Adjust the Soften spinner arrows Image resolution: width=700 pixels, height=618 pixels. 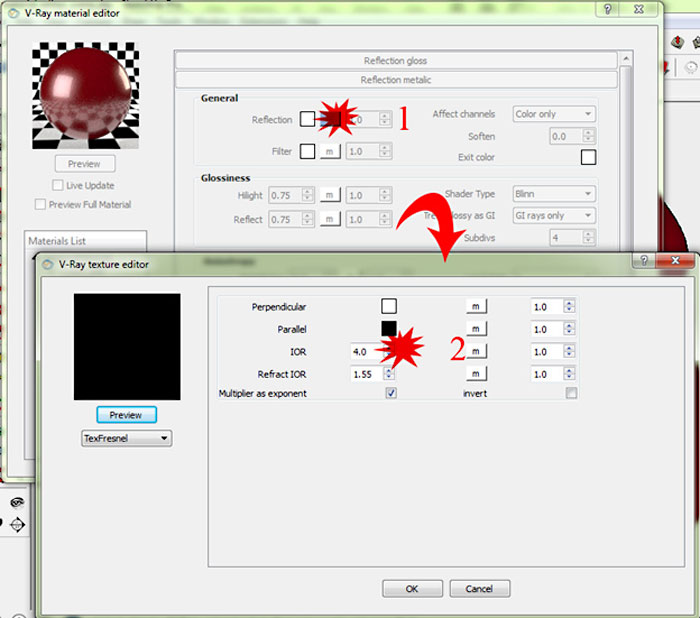[x=589, y=136]
